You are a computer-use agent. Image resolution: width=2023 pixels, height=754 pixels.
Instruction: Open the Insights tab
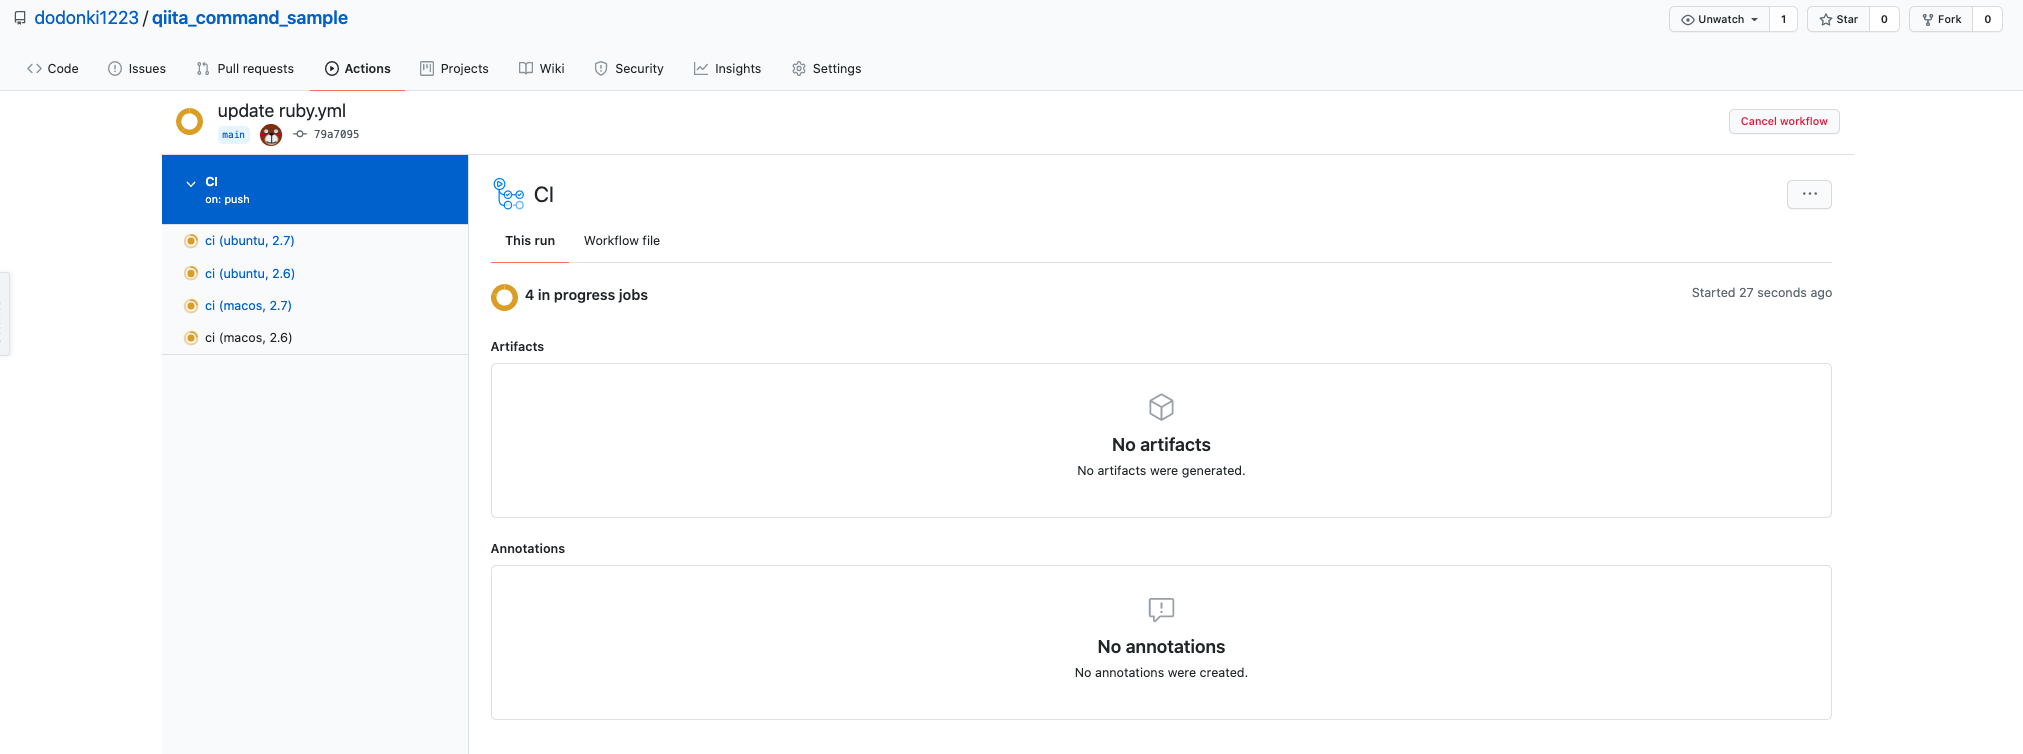727,69
